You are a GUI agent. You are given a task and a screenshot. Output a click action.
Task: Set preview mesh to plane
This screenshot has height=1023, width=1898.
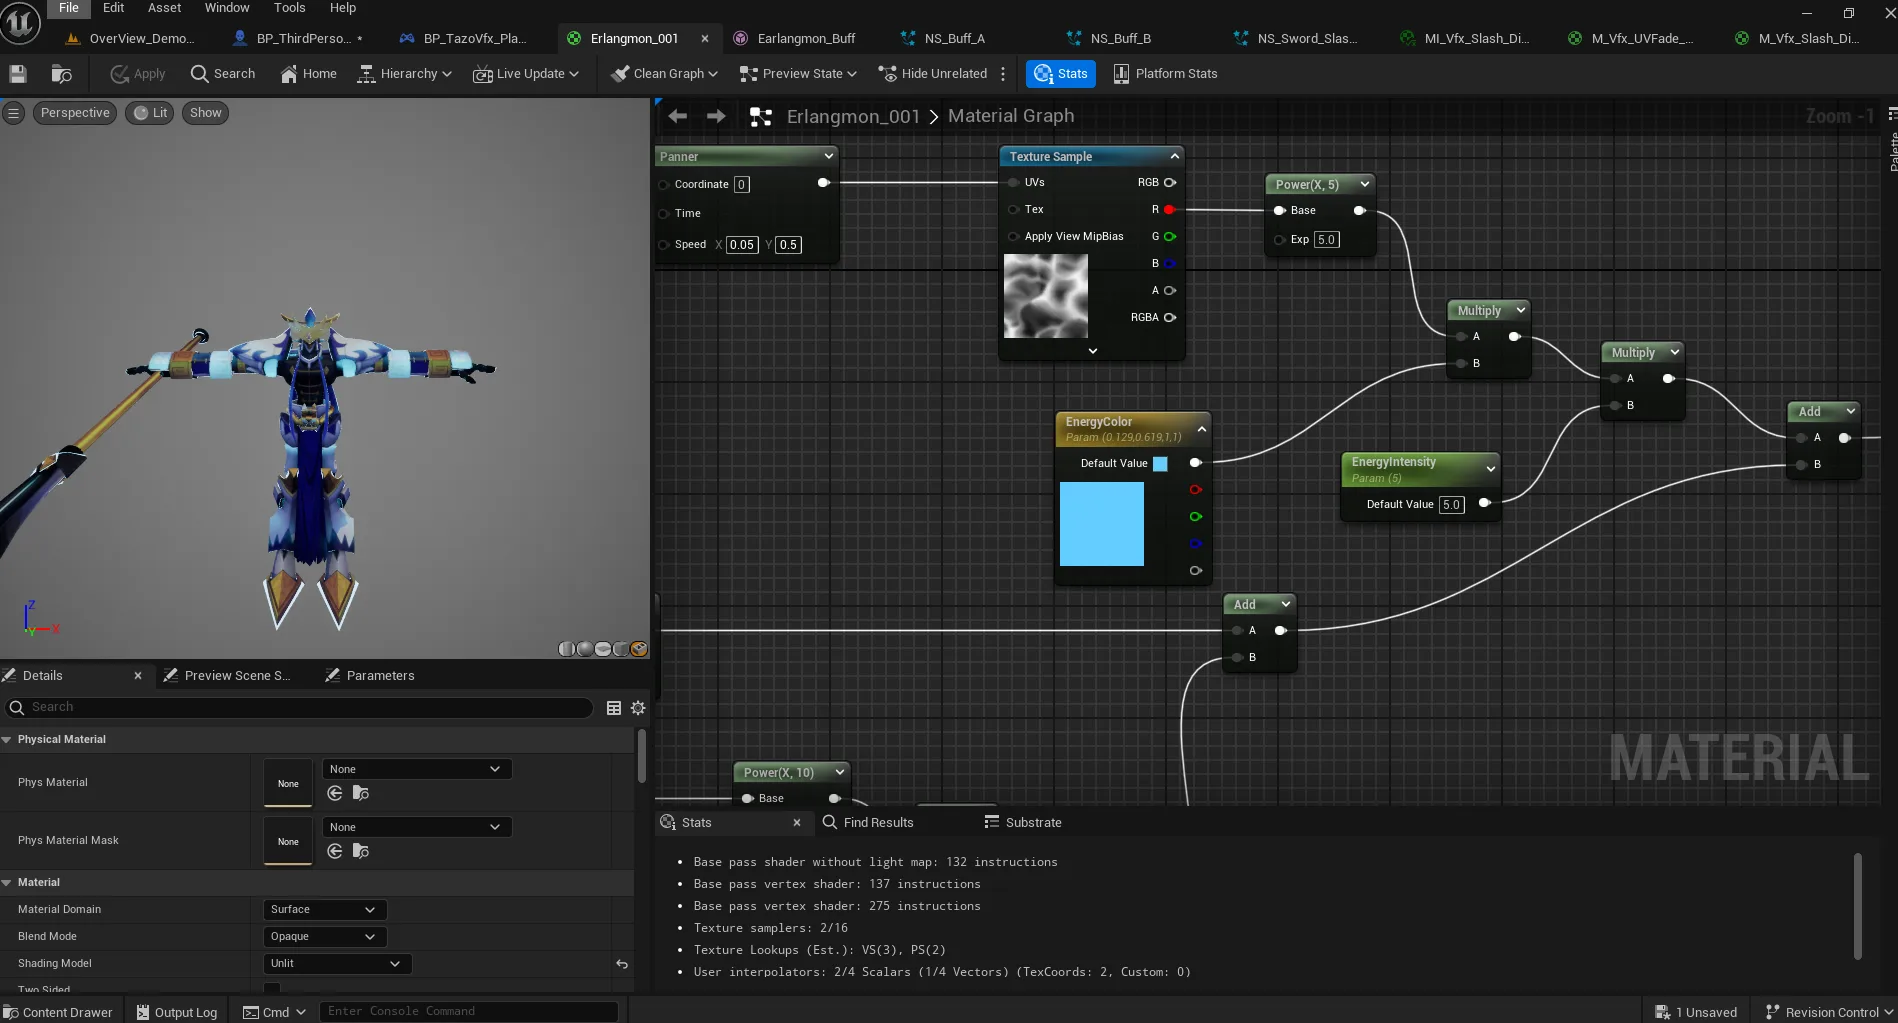(x=602, y=649)
